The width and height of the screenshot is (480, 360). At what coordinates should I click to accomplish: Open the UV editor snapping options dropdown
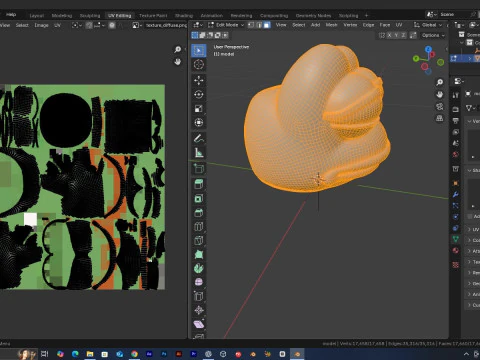[99, 25]
